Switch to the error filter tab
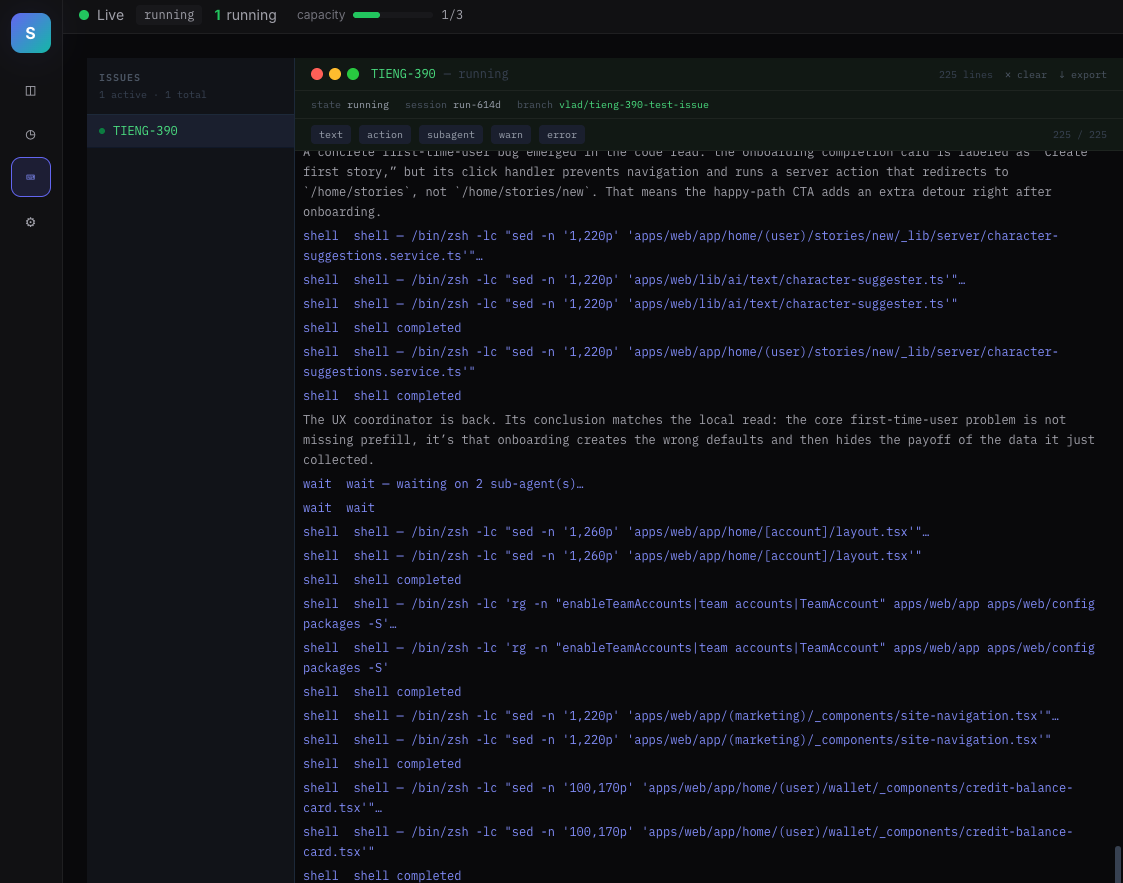Image resolution: width=1123 pixels, height=883 pixels. click(x=561, y=134)
